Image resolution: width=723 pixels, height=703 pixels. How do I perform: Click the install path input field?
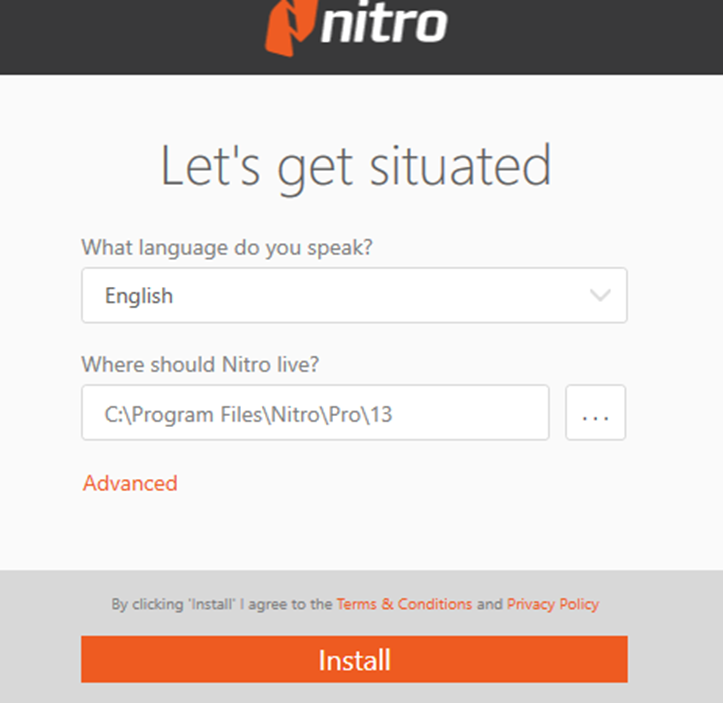pos(315,413)
